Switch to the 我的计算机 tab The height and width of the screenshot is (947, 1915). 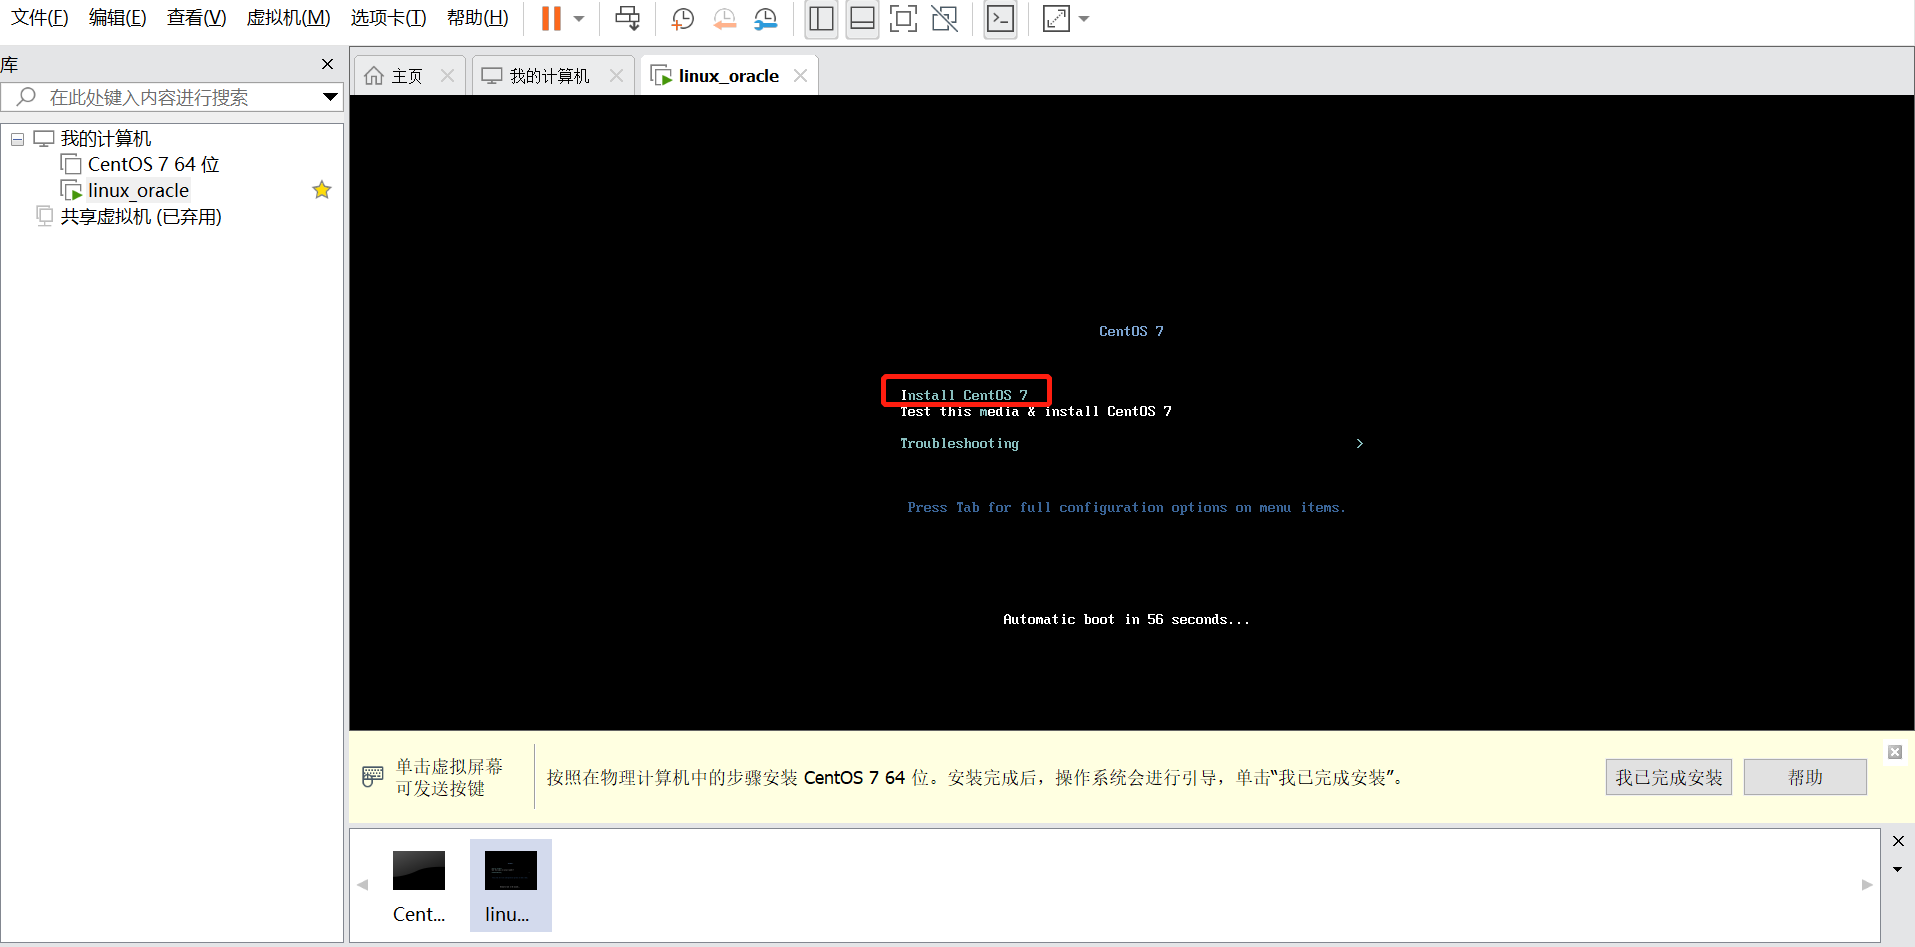click(538, 76)
